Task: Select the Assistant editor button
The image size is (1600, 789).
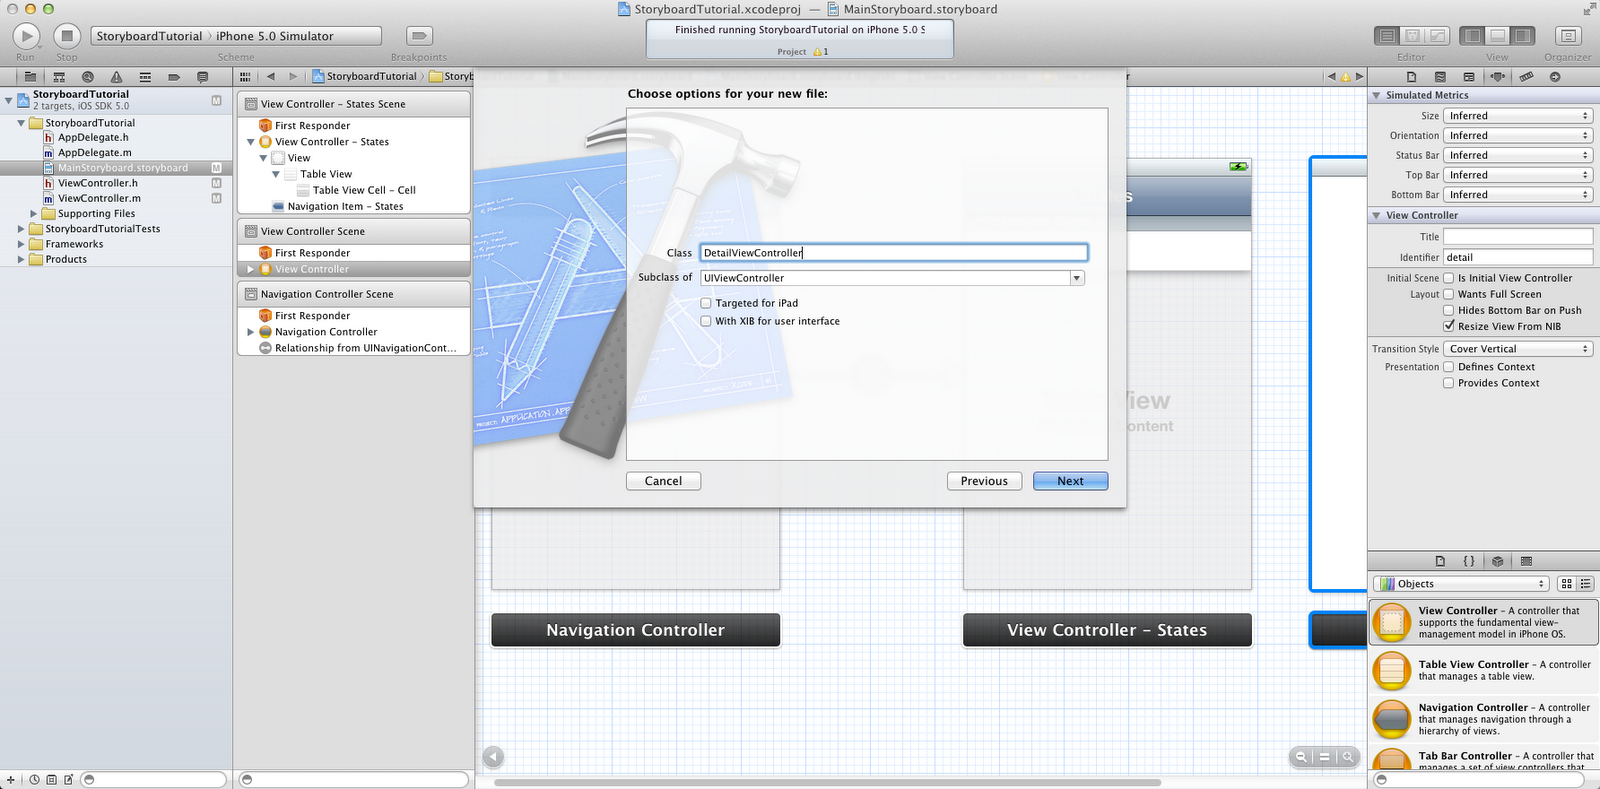Action: coord(1412,36)
